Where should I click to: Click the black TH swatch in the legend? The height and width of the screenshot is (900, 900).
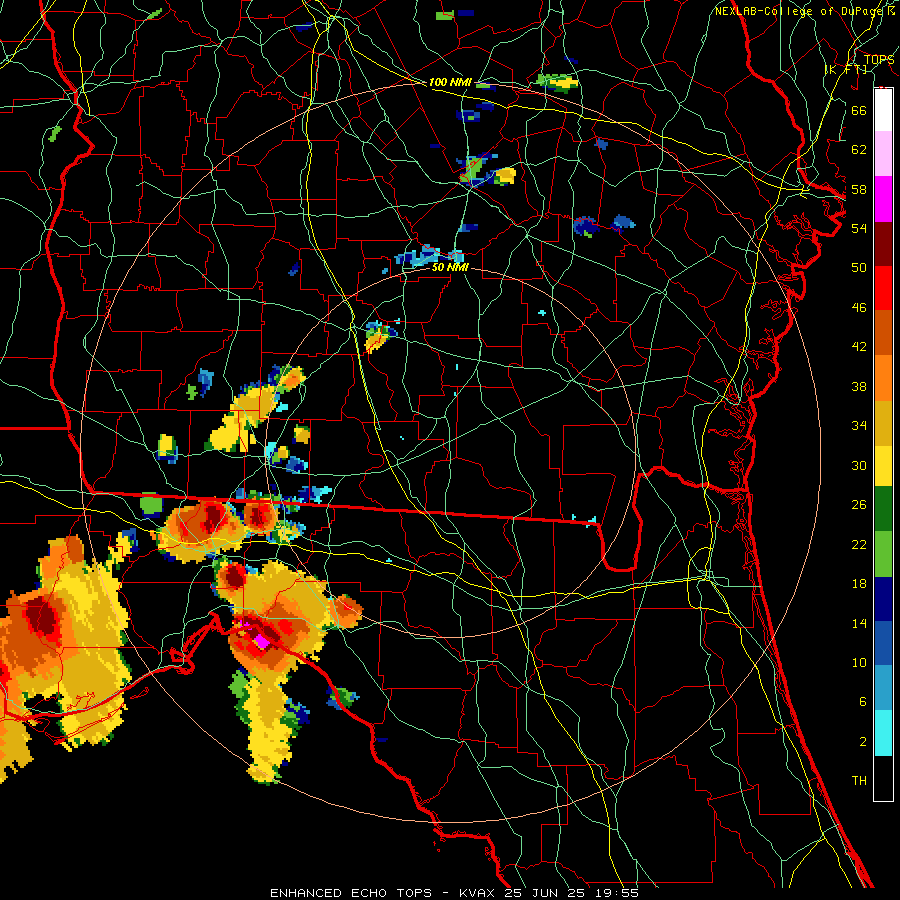pos(883,778)
